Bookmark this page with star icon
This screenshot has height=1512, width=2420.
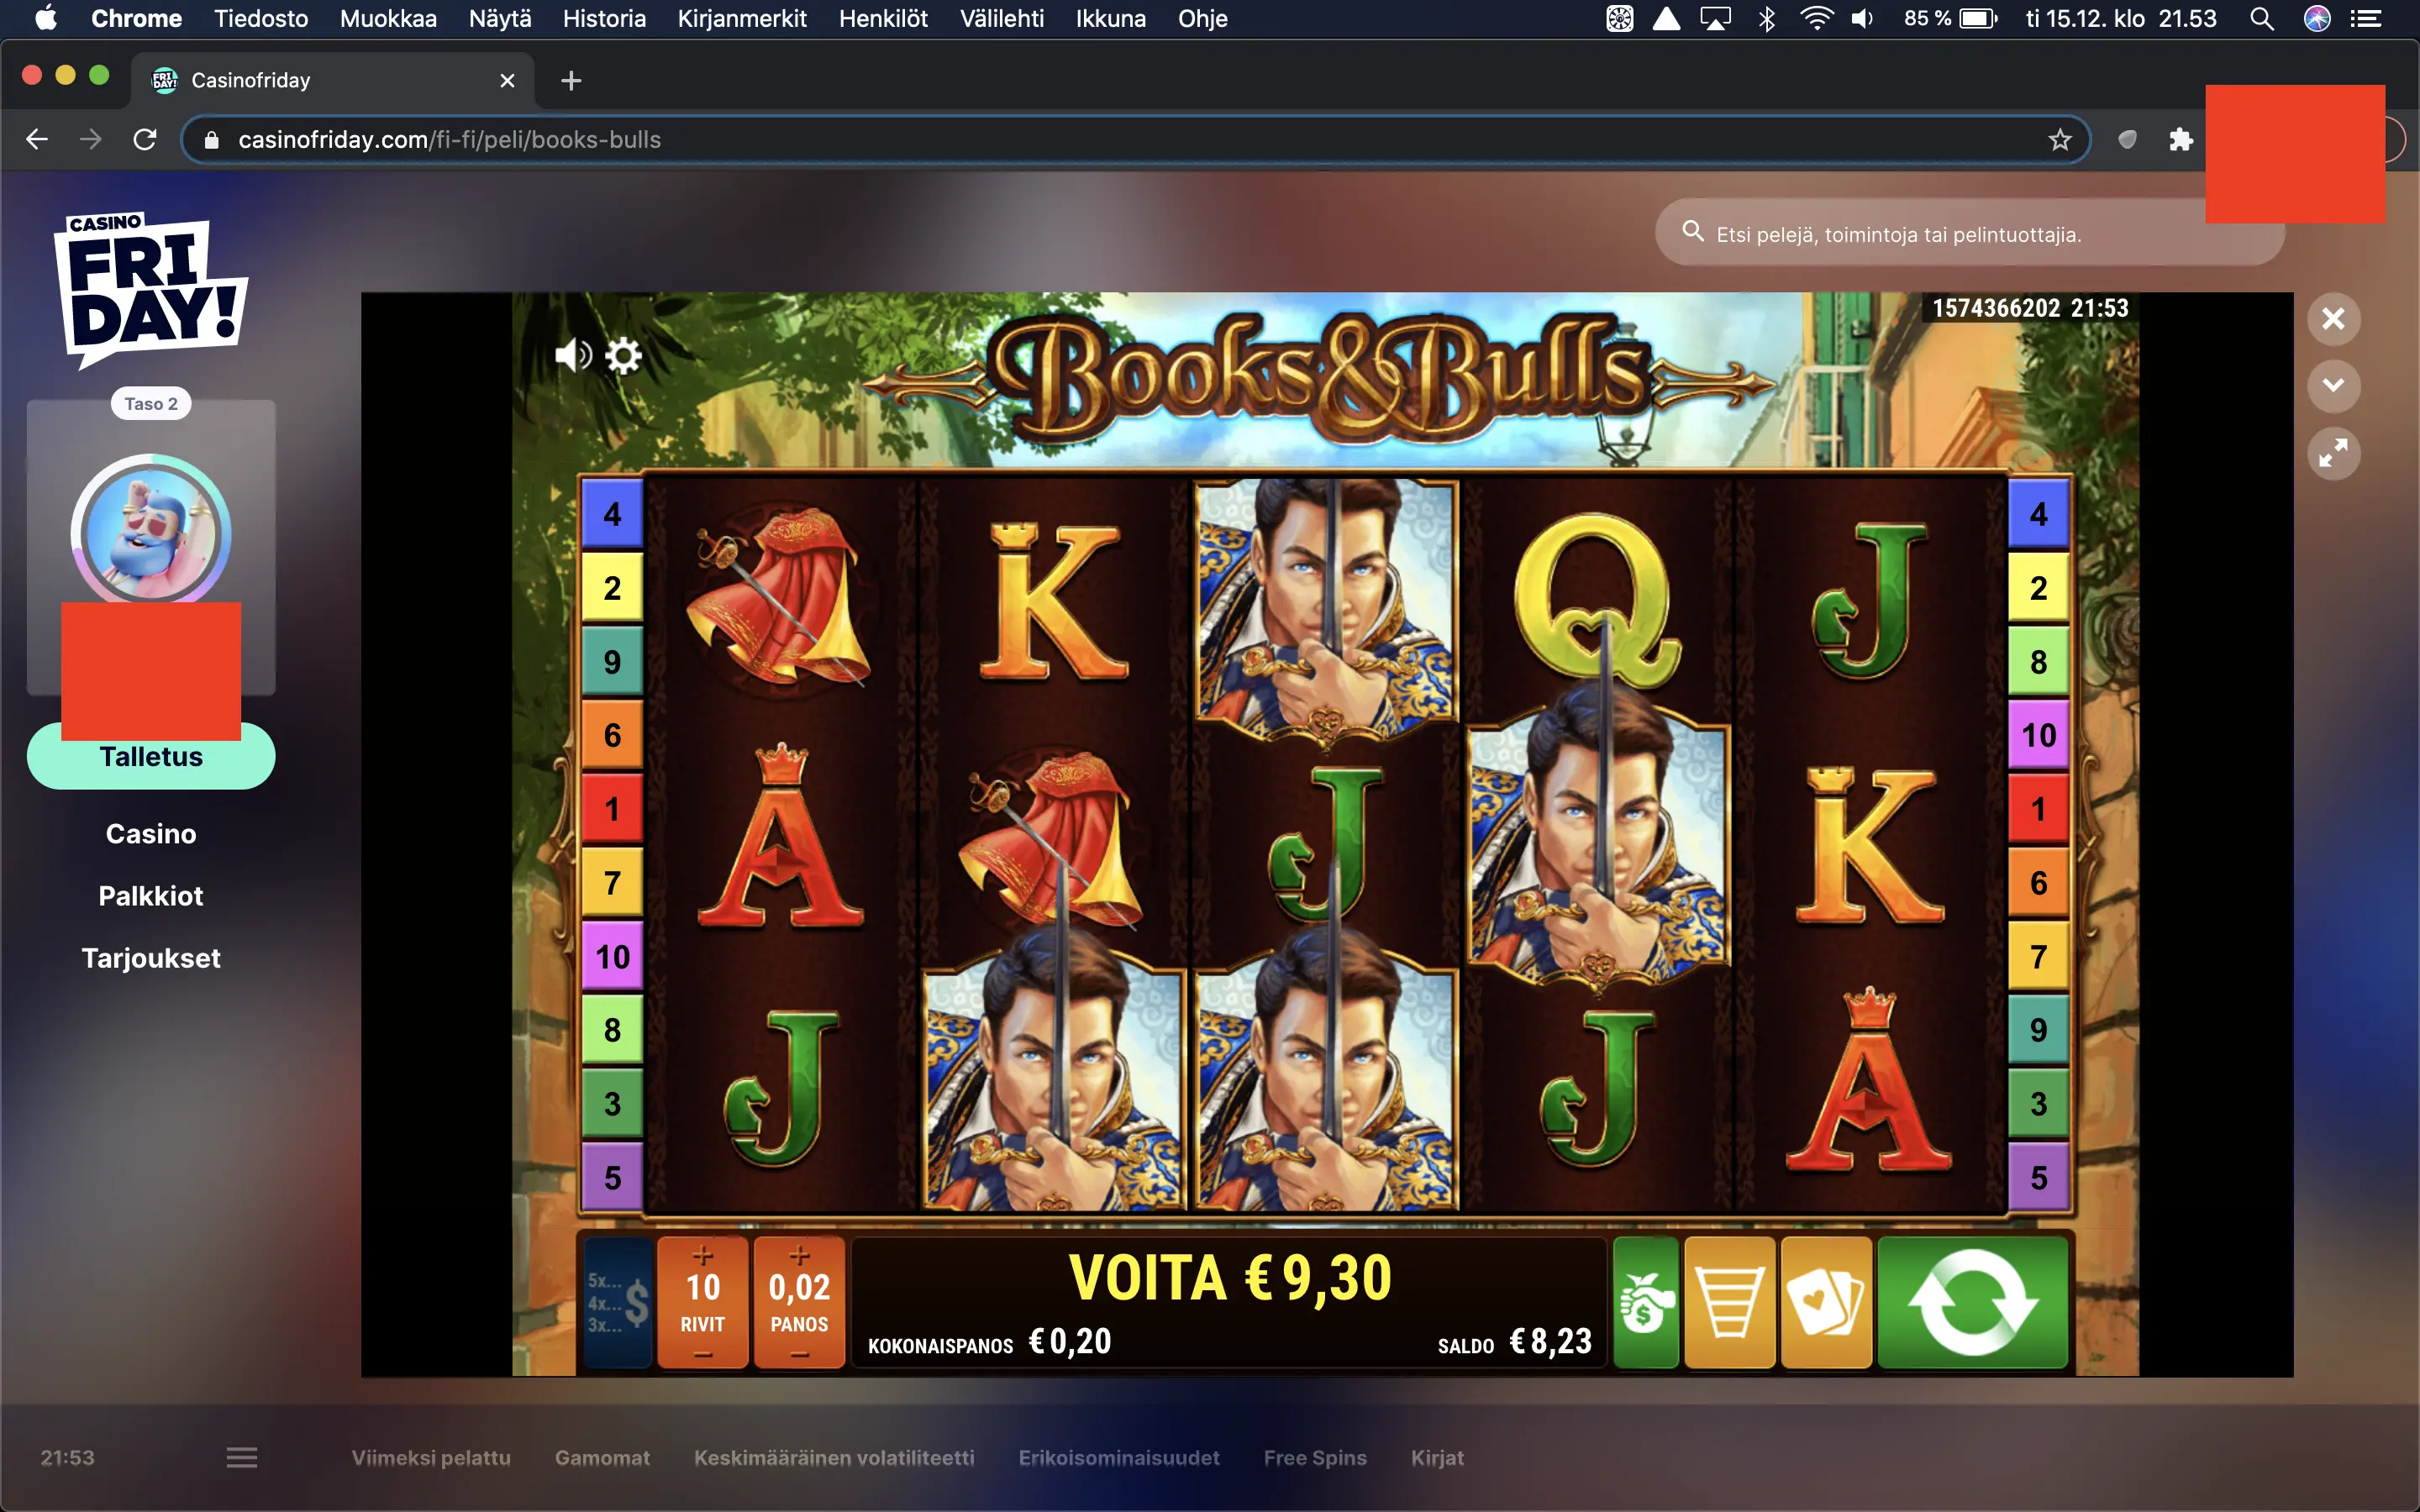[x=2059, y=140]
